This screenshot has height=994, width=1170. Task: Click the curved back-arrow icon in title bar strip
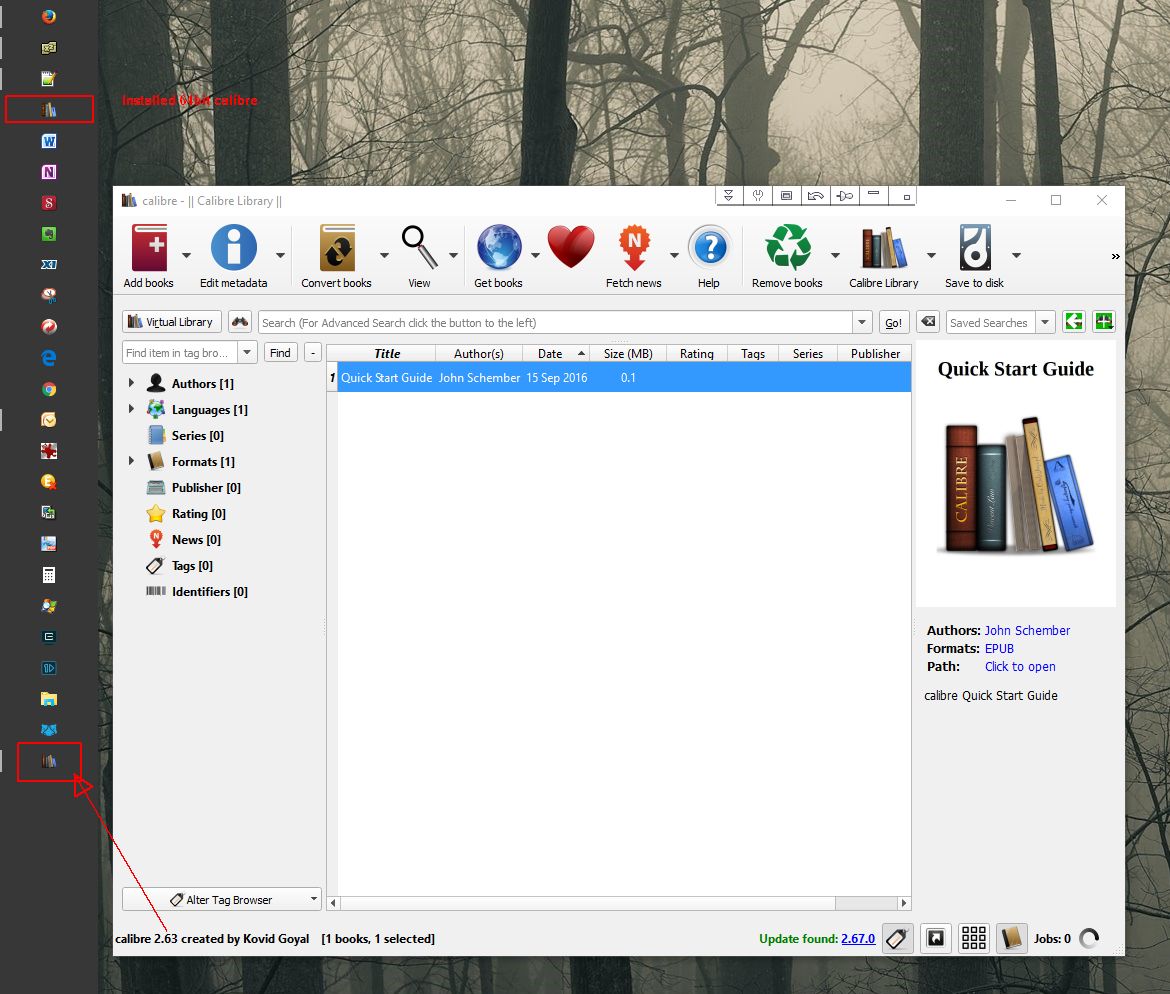[816, 196]
